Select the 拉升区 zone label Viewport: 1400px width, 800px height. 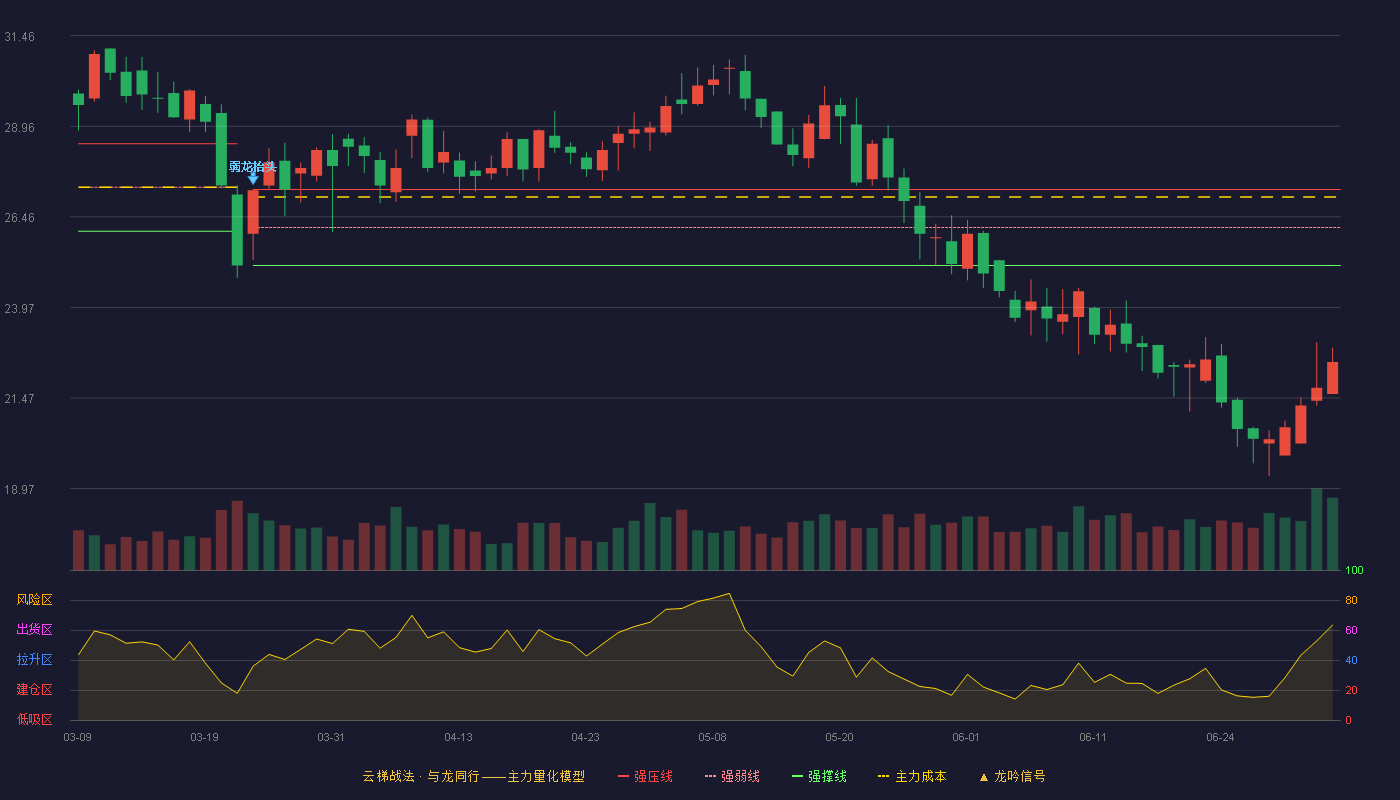coord(34,660)
